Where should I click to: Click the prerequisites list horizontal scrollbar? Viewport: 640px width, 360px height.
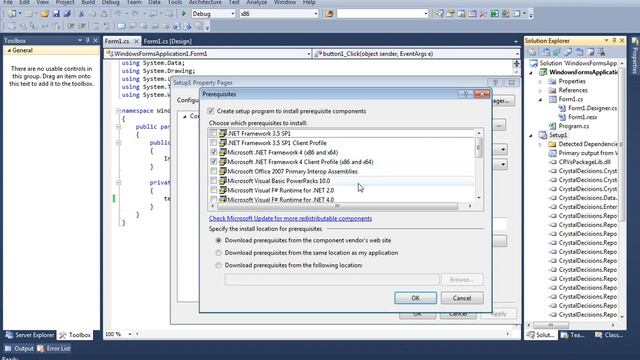pos(337,206)
